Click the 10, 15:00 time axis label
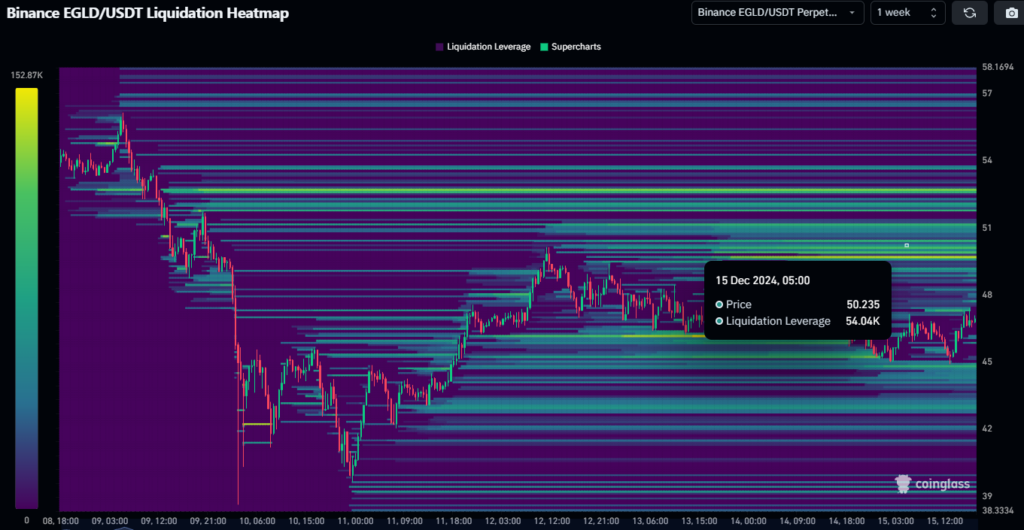The width and height of the screenshot is (1024, 530). pyautogui.click(x=308, y=521)
